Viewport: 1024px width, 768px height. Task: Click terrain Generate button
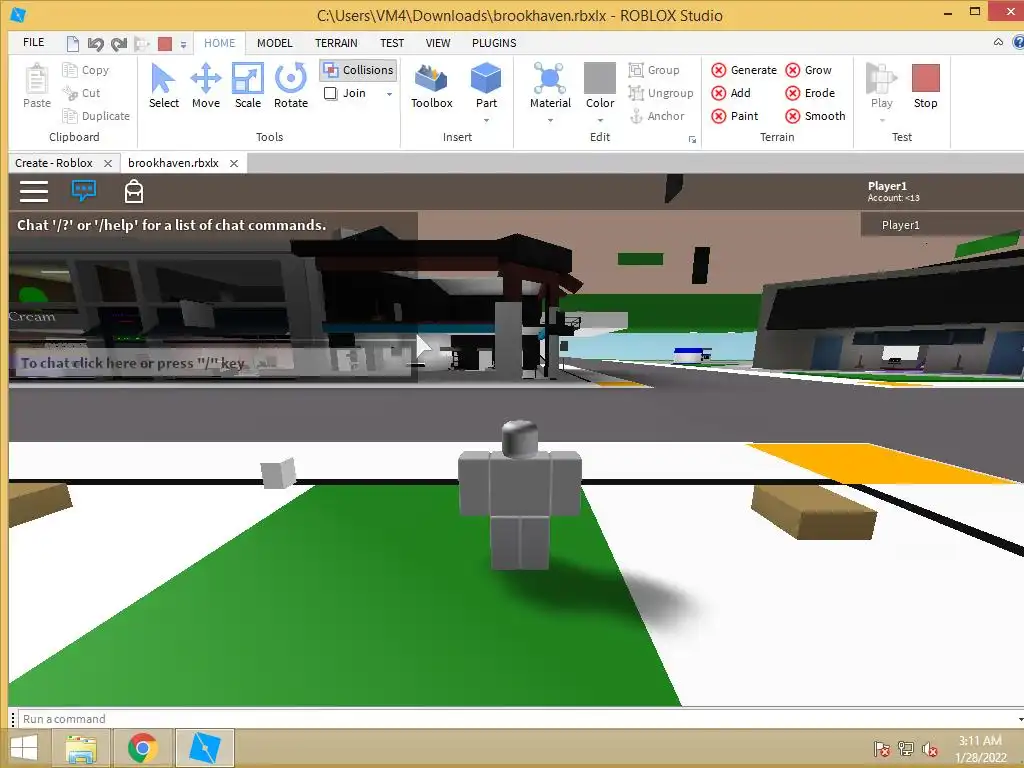tap(744, 70)
